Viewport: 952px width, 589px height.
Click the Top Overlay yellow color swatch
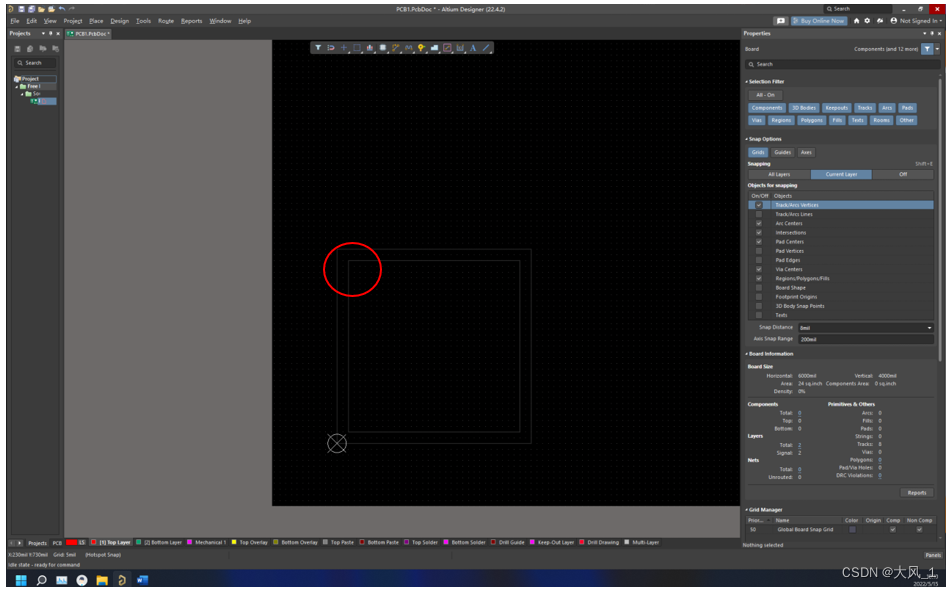(x=234, y=542)
